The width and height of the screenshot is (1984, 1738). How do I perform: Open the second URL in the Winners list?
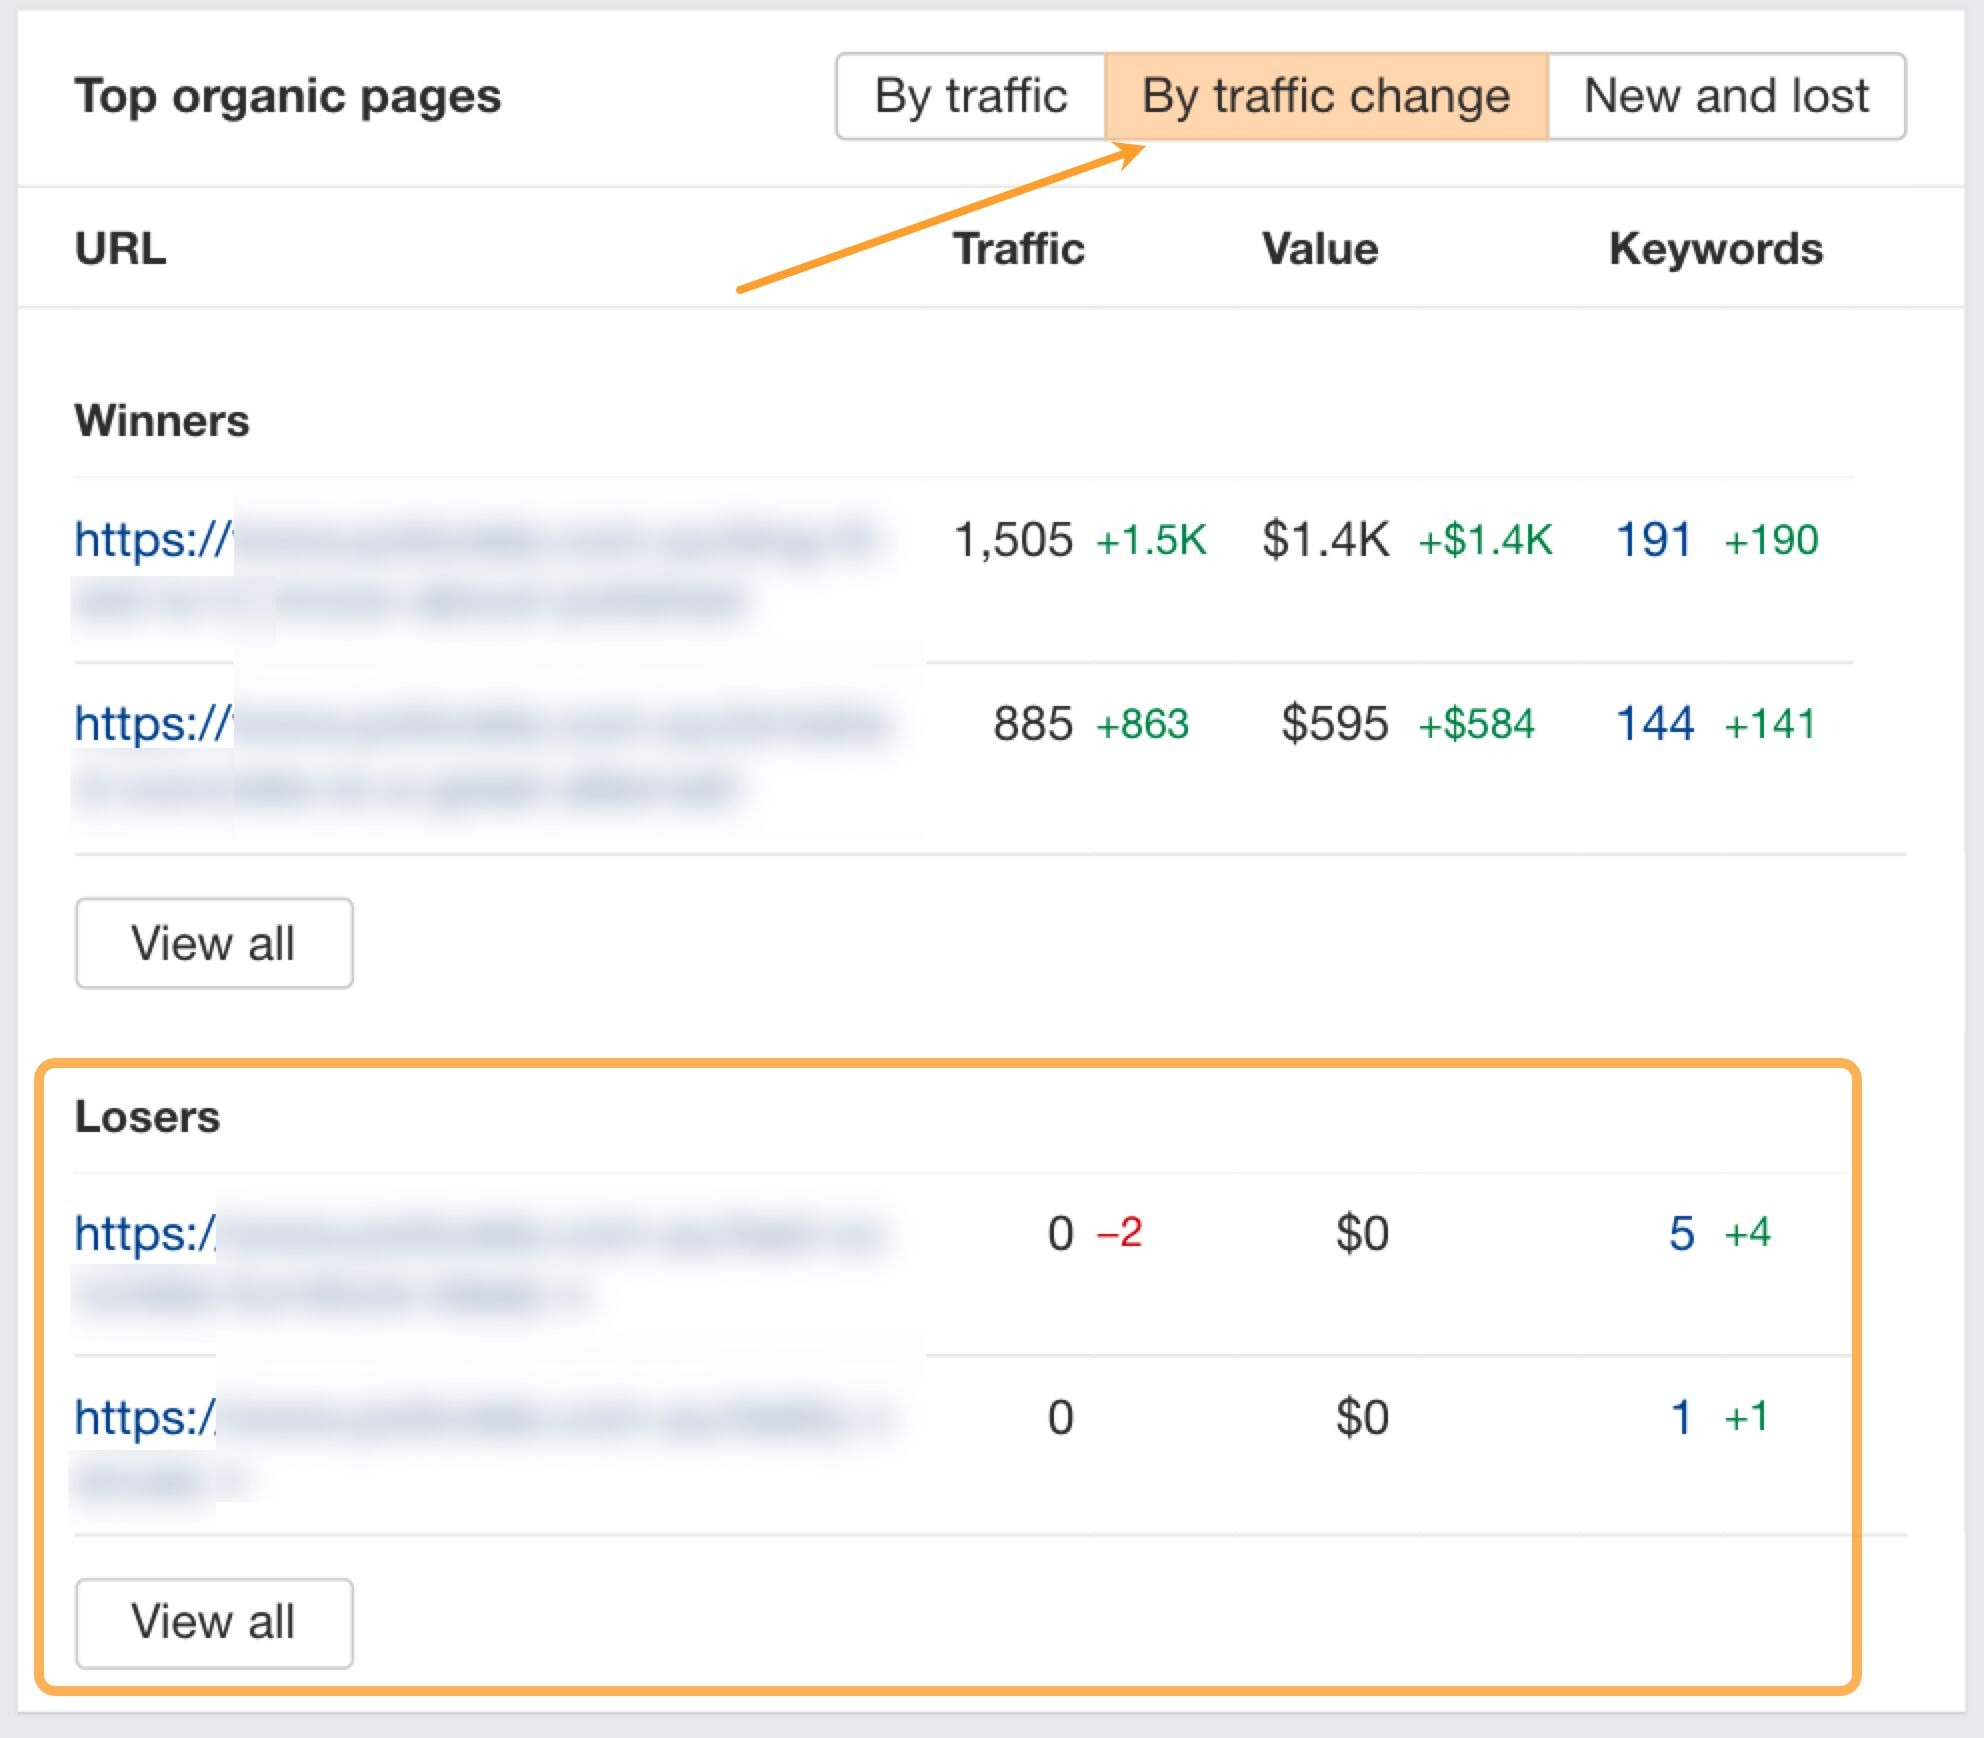[x=400, y=723]
